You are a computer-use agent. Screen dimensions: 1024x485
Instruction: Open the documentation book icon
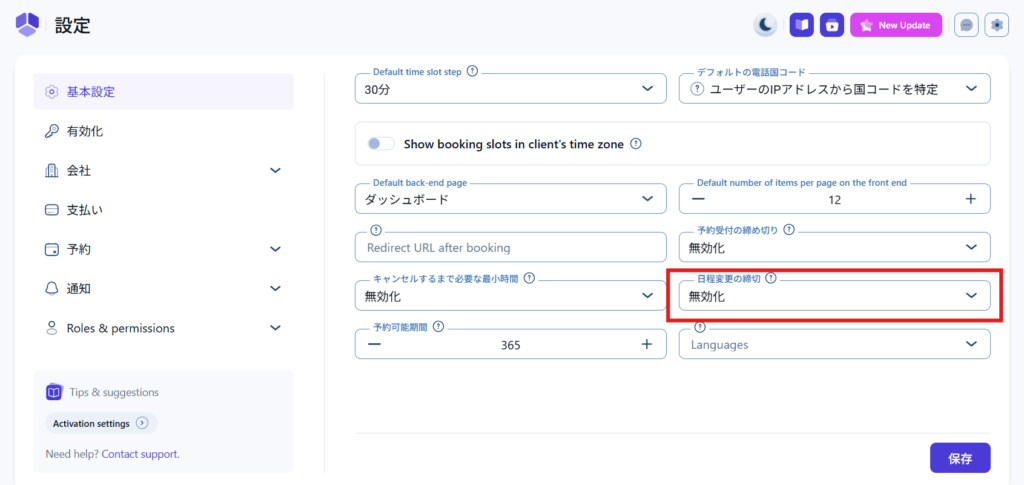[x=801, y=25]
